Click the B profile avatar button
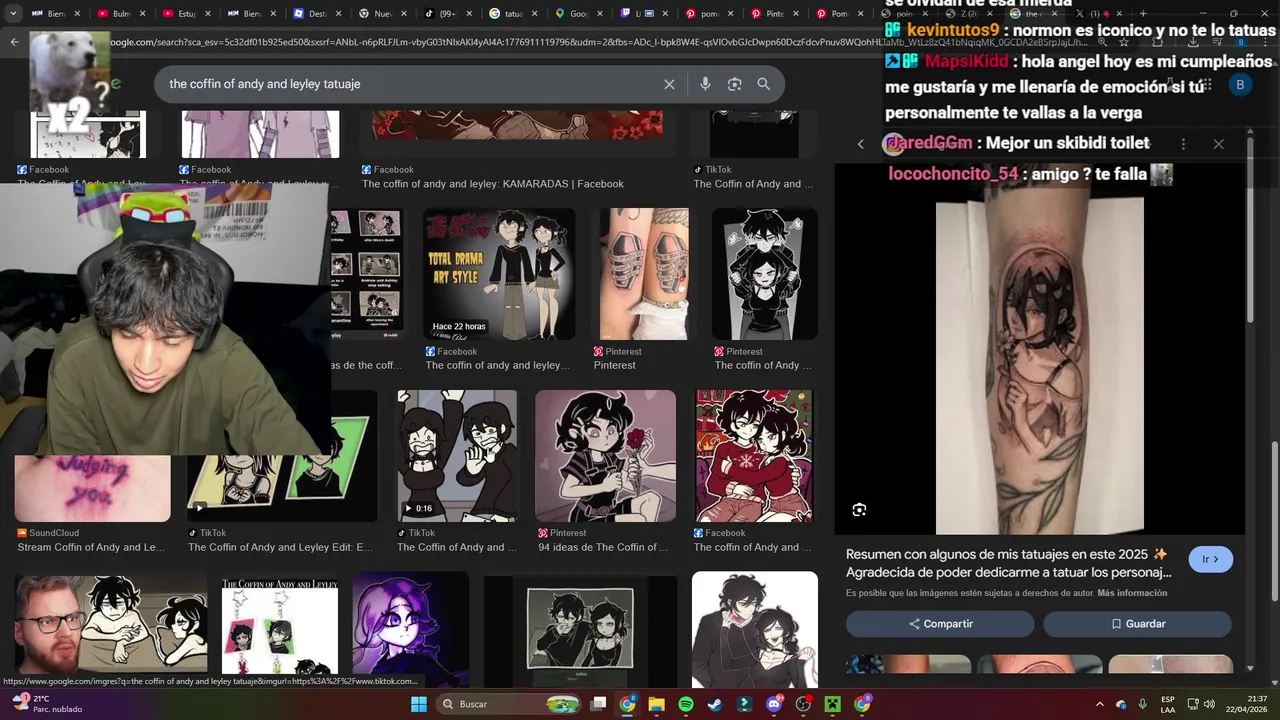This screenshot has height=720, width=1280. (x=1240, y=85)
